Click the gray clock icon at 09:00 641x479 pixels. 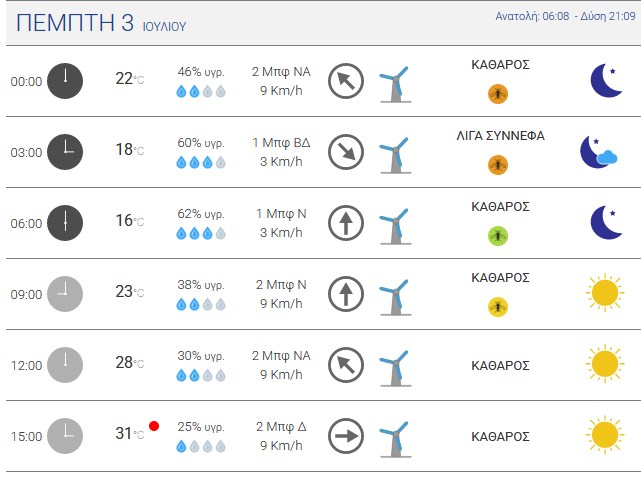[x=65, y=294]
